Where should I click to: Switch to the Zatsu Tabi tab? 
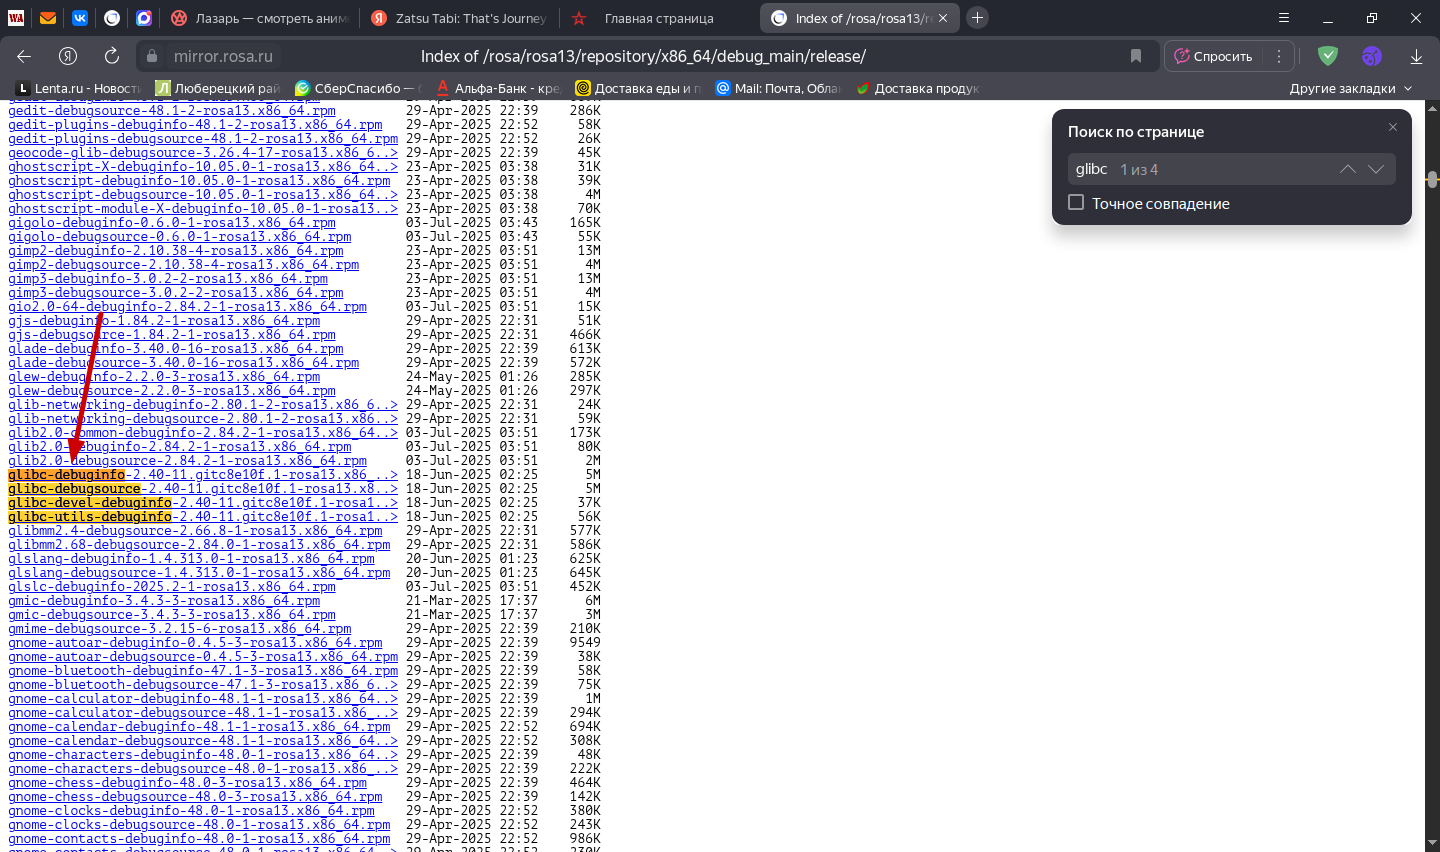click(459, 18)
